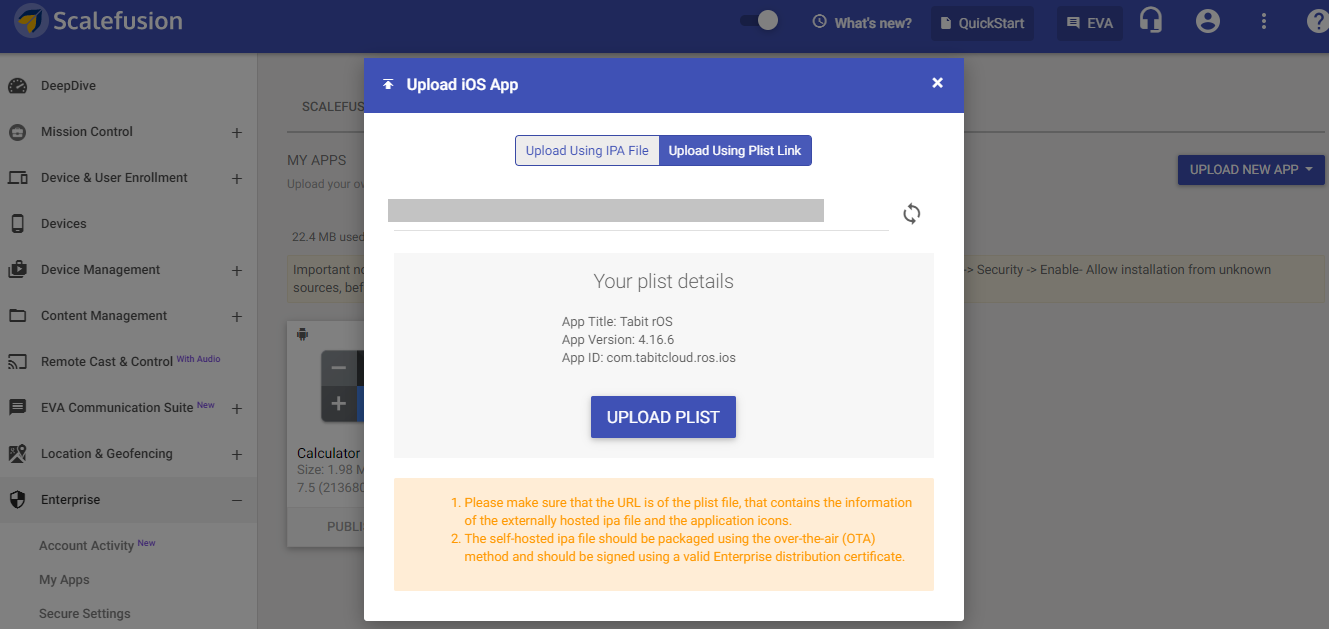The height and width of the screenshot is (629, 1329).
Task: Click the plist URL input field
Action: point(640,212)
